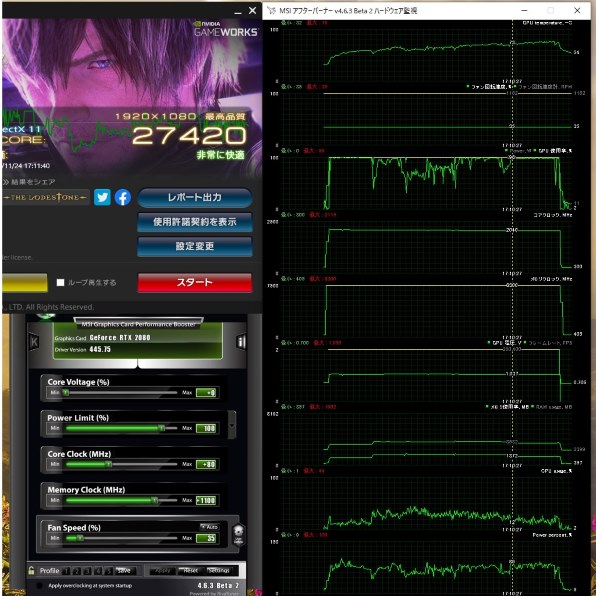Select profile slot 2
The height and width of the screenshot is (596, 596).
tap(78, 571)
